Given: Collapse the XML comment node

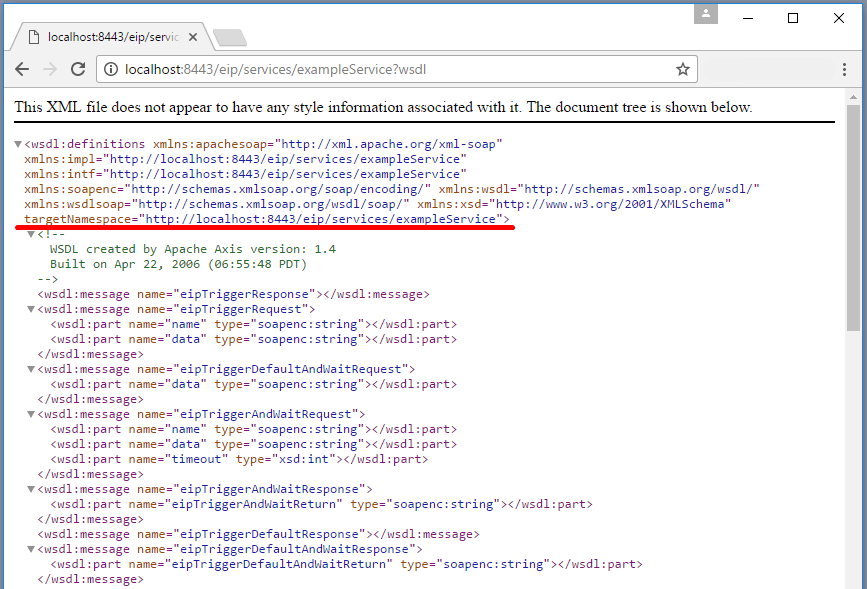Looking at the screenshot, I should click(x=32, y=234).
